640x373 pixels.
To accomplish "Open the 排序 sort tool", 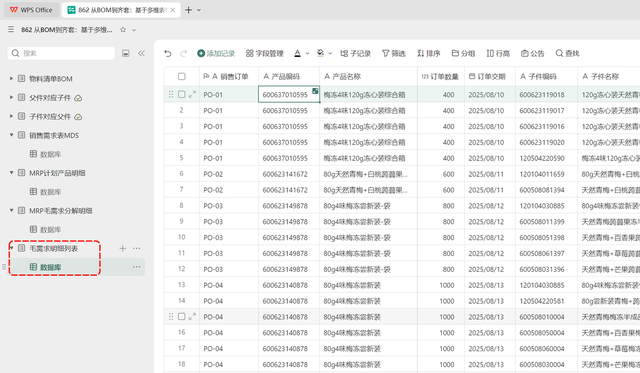I will click(429, 53).
